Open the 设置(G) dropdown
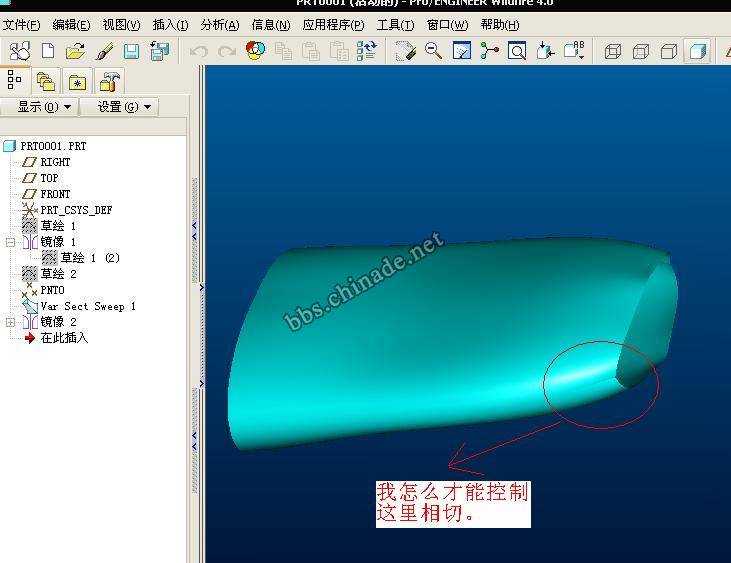The image size is (731, 563). pyautogui.click(x=119, y=107)
